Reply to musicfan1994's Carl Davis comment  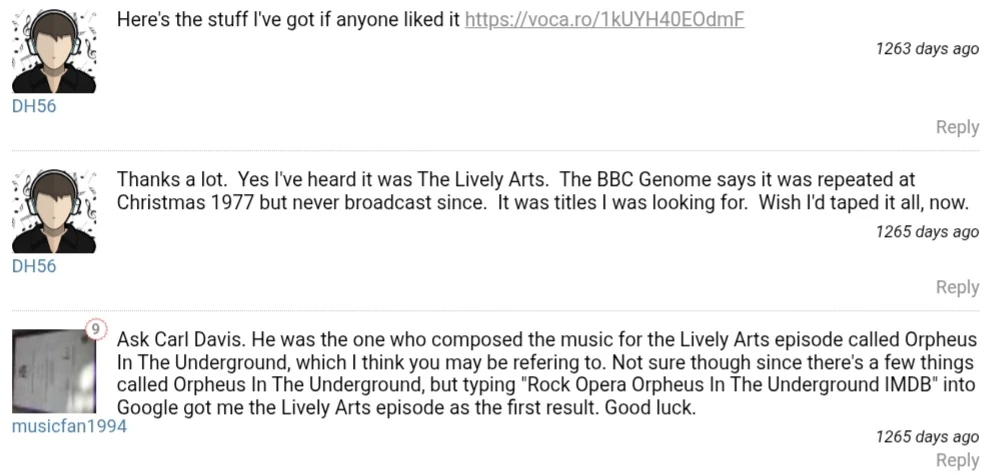click(x=957, y=460)
